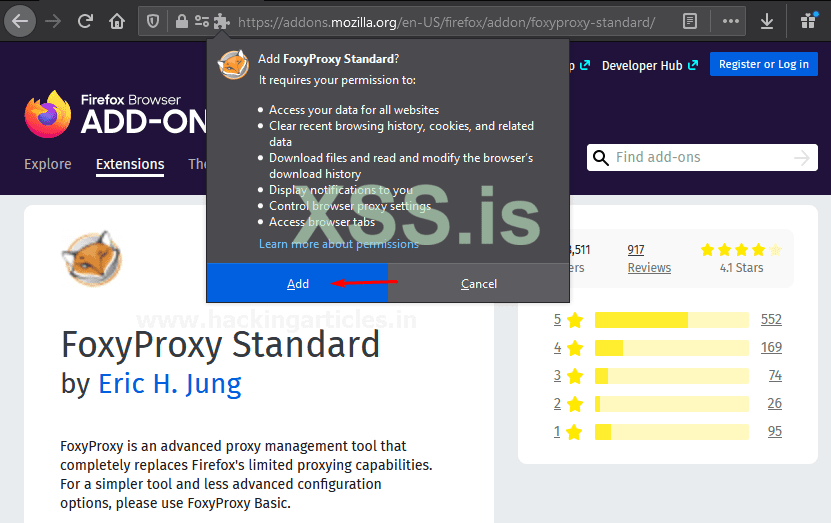Image resolution: width=831 pixels, height=523 pixels.
Task: Click the 5-star rating bar
Action: 671,320
